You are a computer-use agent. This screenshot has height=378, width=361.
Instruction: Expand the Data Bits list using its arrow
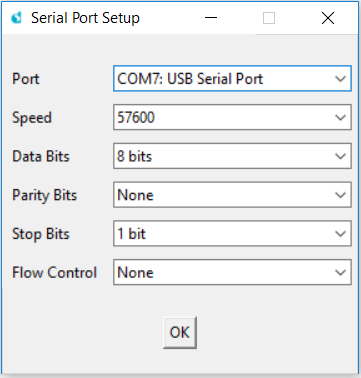(x=340, y=156)
